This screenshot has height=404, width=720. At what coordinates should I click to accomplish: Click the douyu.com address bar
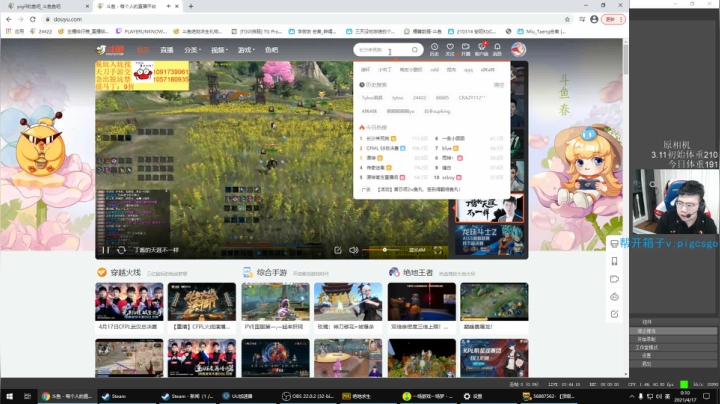(x=301, y=19)
